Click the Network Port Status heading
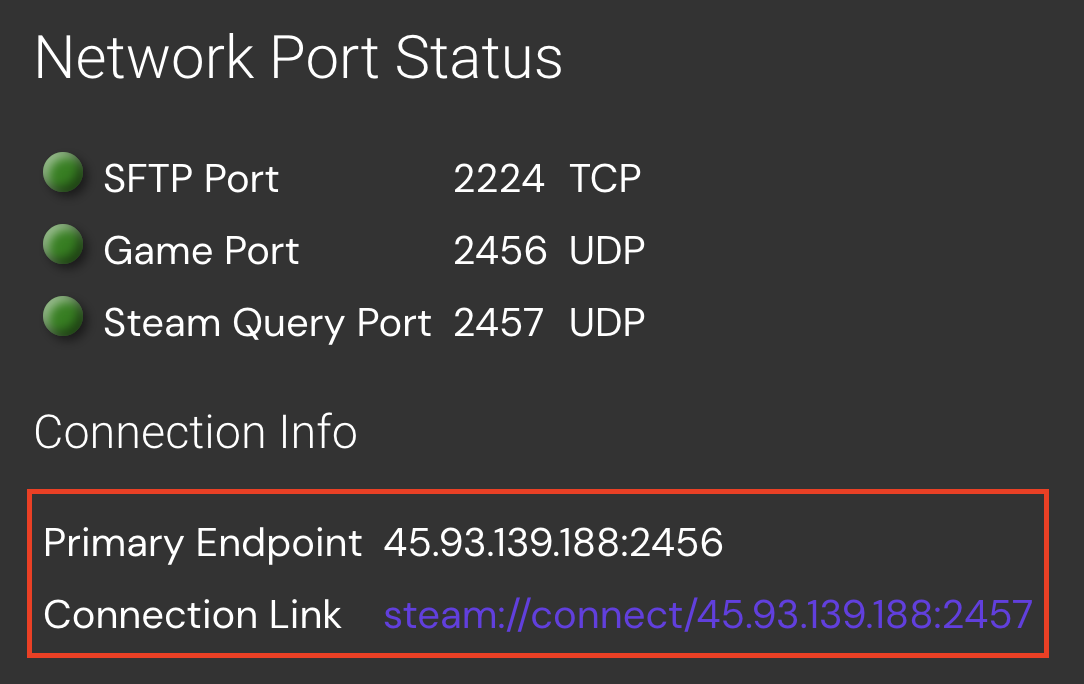The image size is (1084, 684). tap(298, 58)
